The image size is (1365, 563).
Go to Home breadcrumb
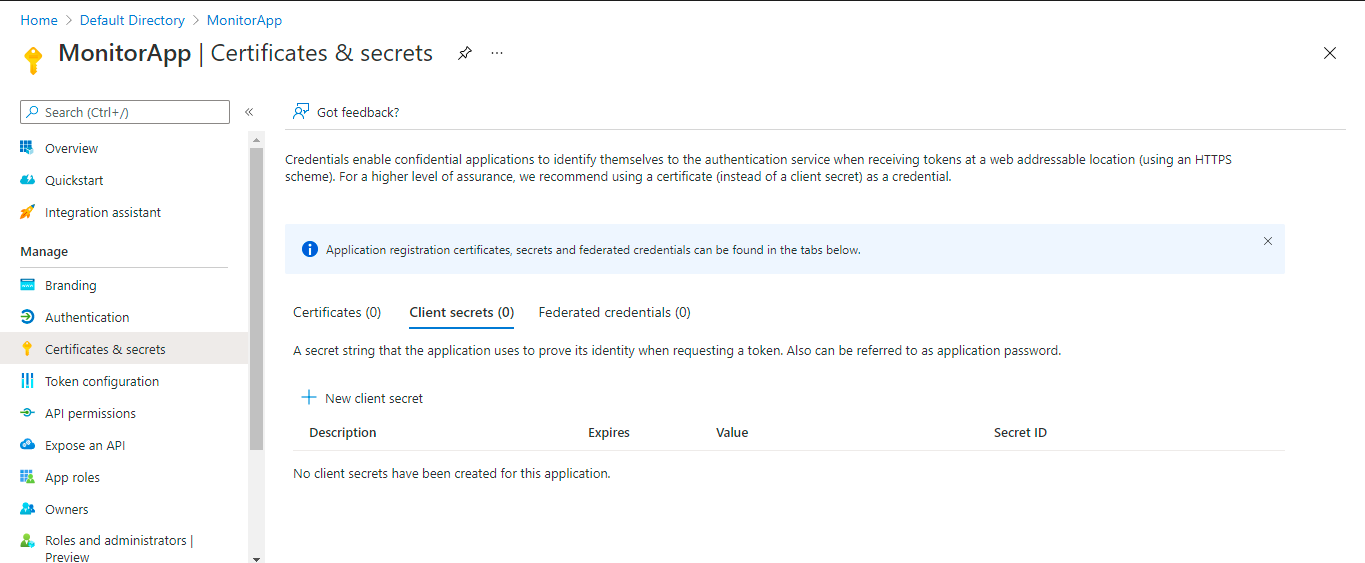tap(39, 20)
